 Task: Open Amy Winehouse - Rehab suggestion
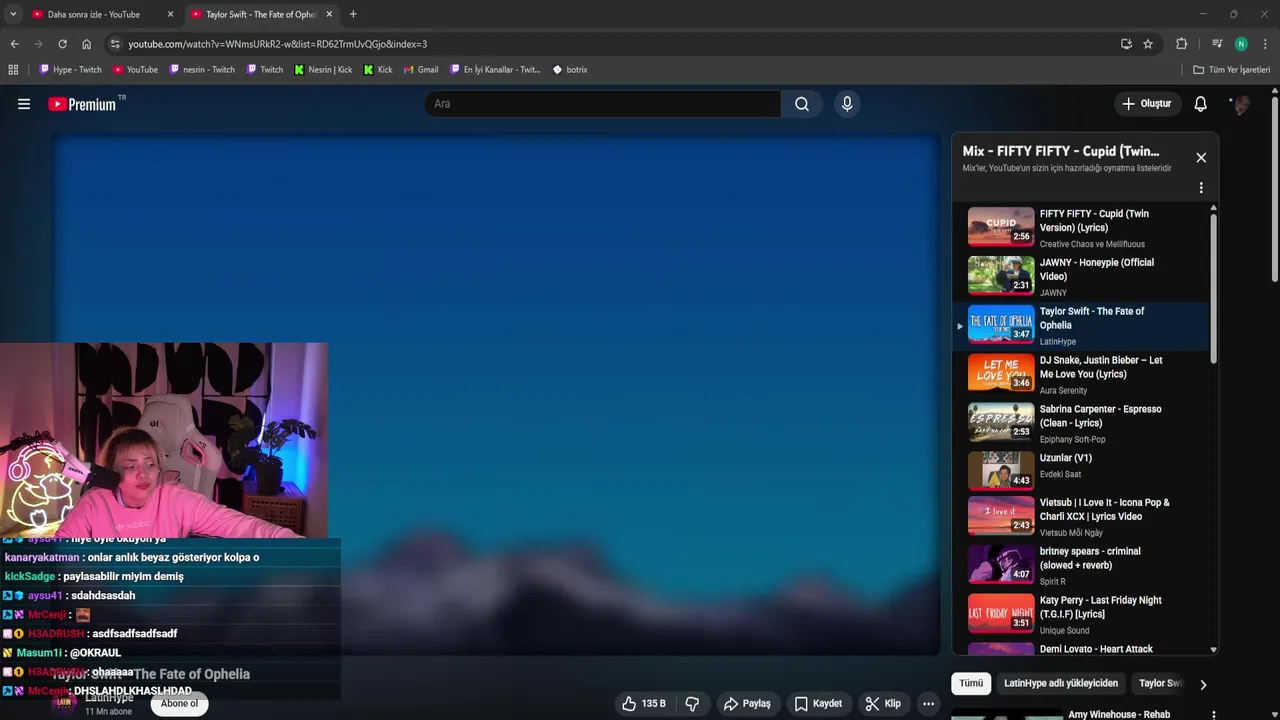(1118, 715)
